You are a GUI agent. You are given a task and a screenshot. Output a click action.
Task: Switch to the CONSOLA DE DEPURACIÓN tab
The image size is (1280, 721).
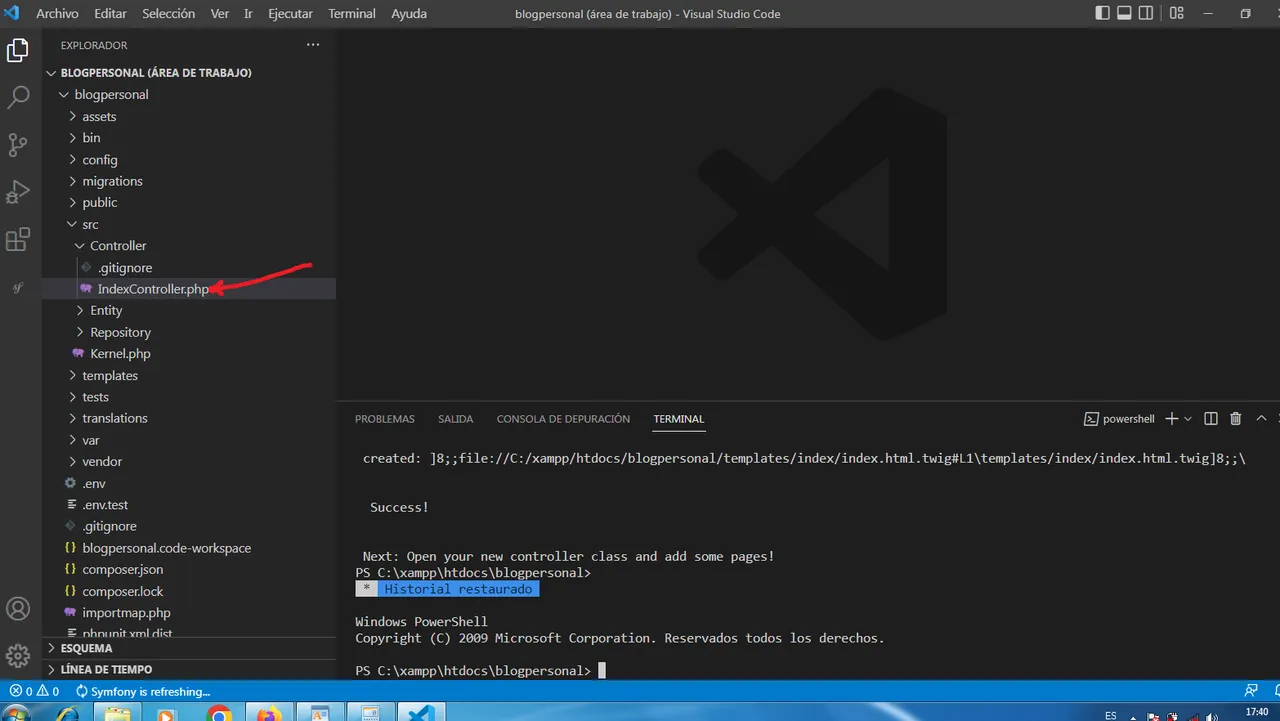tap(563, 419)
